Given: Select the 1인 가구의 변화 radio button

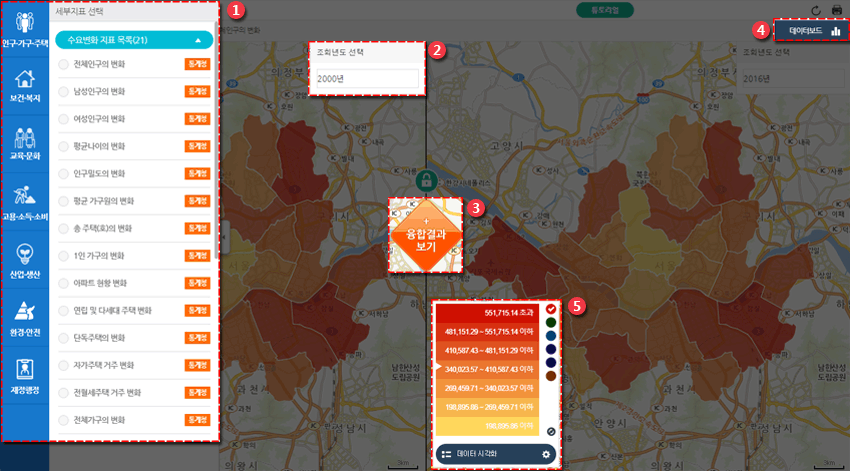Looking at the screenshot, I should point(63,256).
